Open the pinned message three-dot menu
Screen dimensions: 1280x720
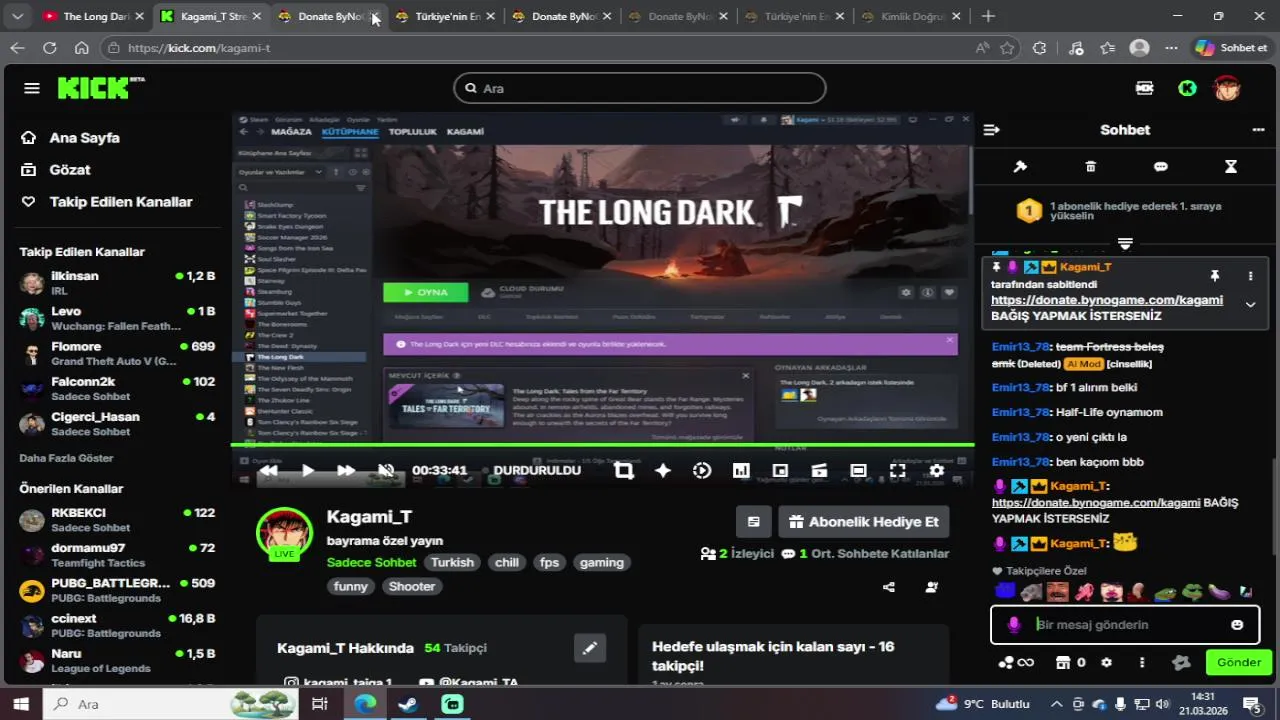(1250, 275)
